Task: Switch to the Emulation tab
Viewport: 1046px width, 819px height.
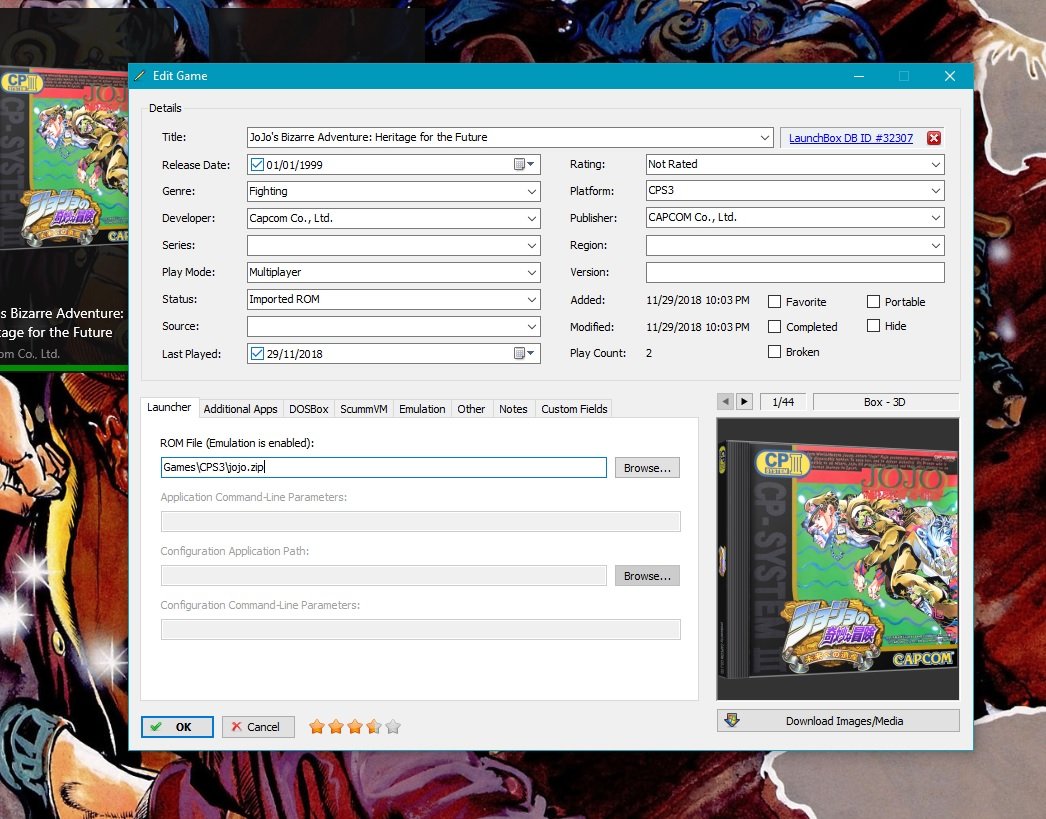Action: pos(422,409)
